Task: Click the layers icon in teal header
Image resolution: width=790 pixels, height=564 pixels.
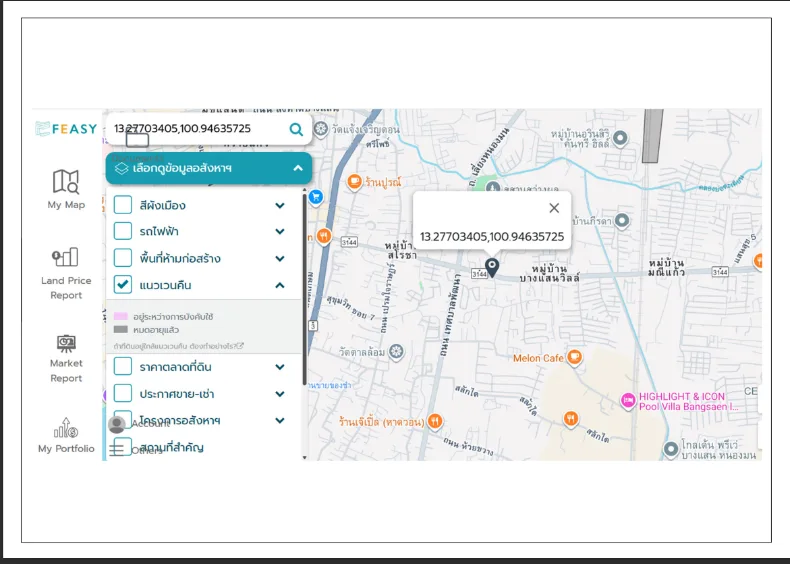Action: click(121, 168)
